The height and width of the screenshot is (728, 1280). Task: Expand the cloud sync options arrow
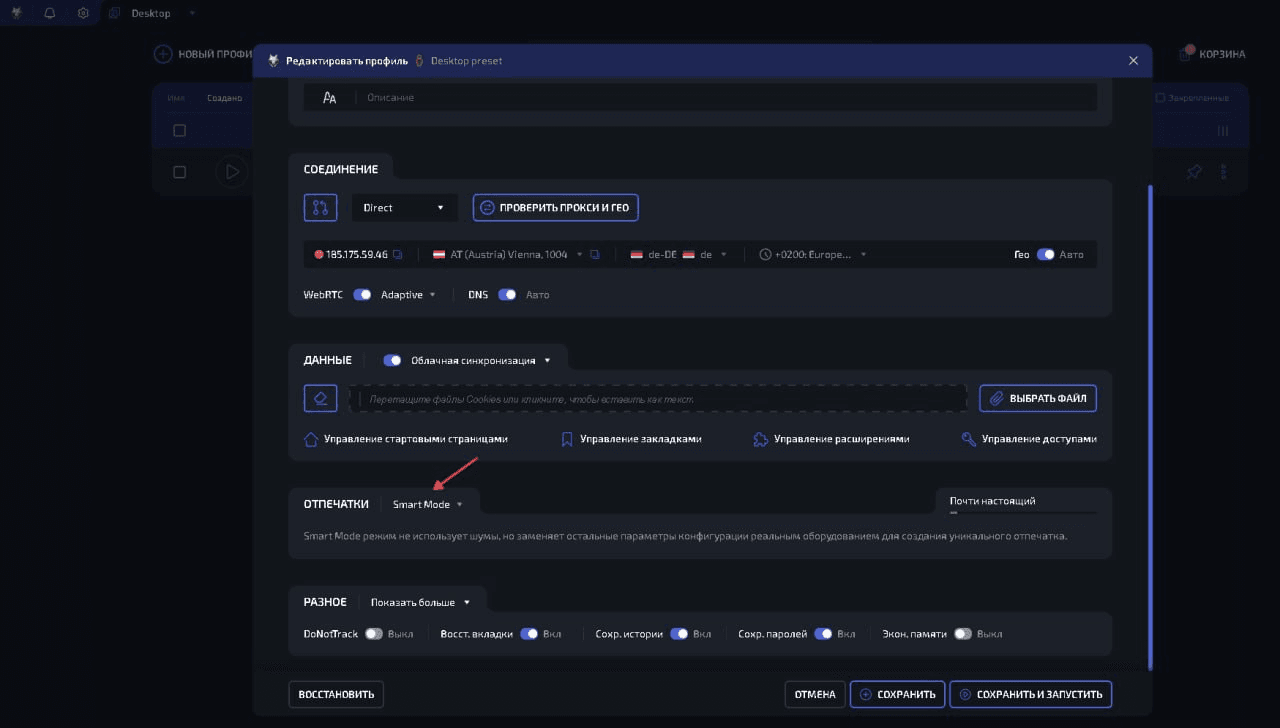coord(548,361)
